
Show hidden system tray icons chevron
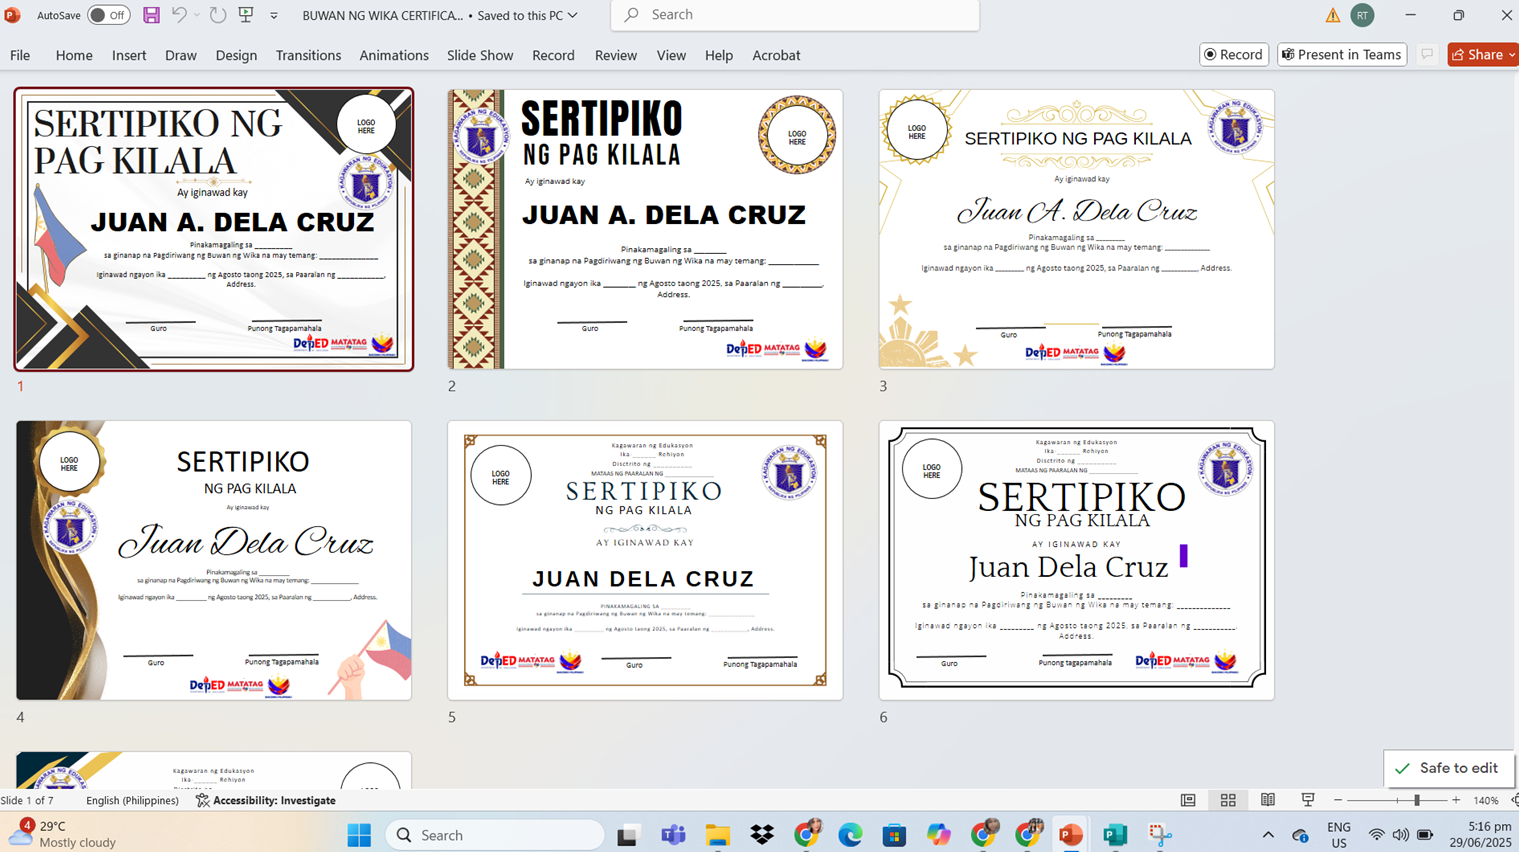coord(1268,835)
